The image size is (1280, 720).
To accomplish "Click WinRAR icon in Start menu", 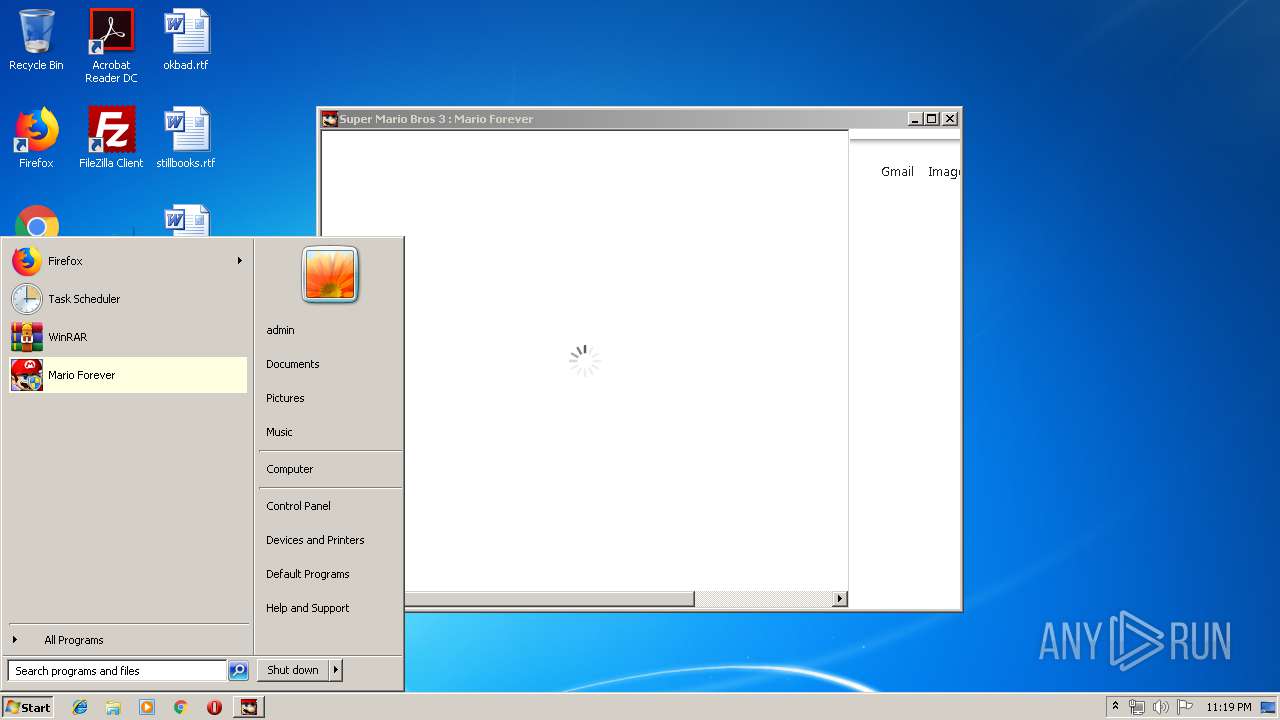I will pyautogui.click(x=27, y=337).
